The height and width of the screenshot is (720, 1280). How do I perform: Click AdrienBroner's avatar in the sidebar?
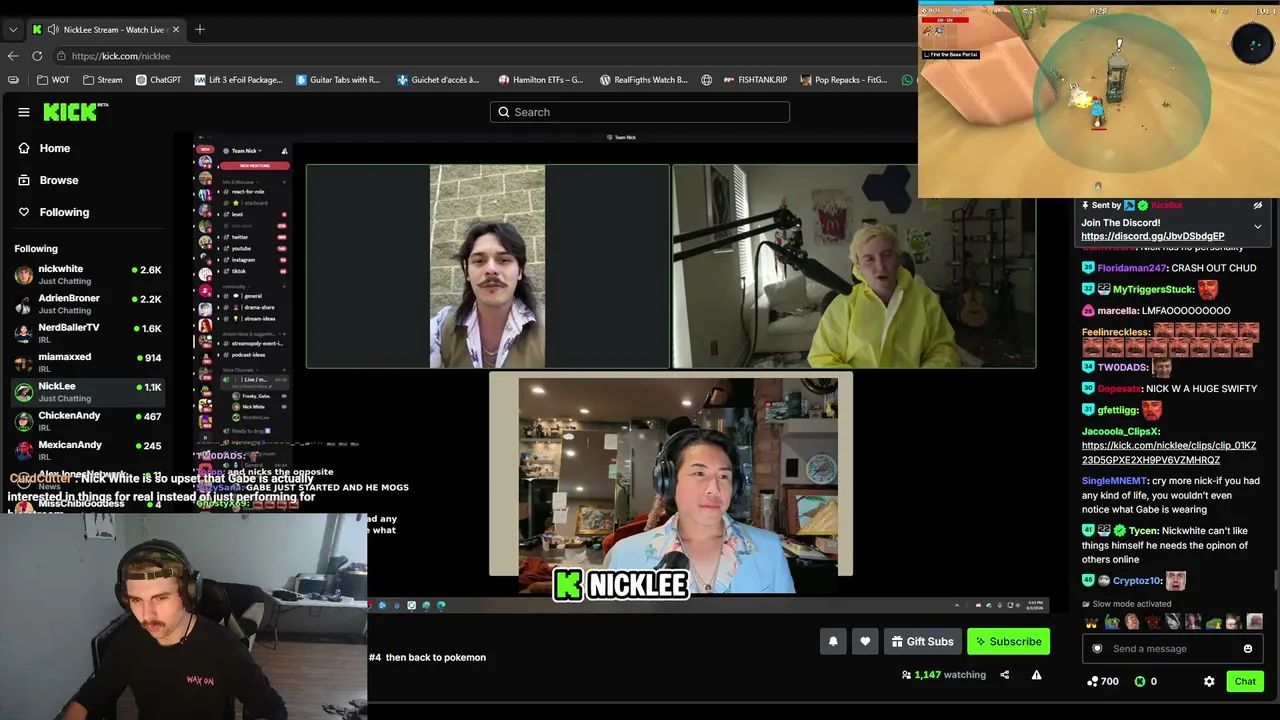pyautogui.click(x=24, y=304)
